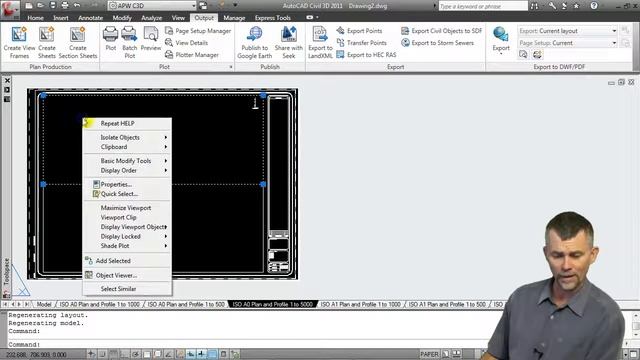
Task: Switch to the Model layout tab
Action: pos(44,304)
